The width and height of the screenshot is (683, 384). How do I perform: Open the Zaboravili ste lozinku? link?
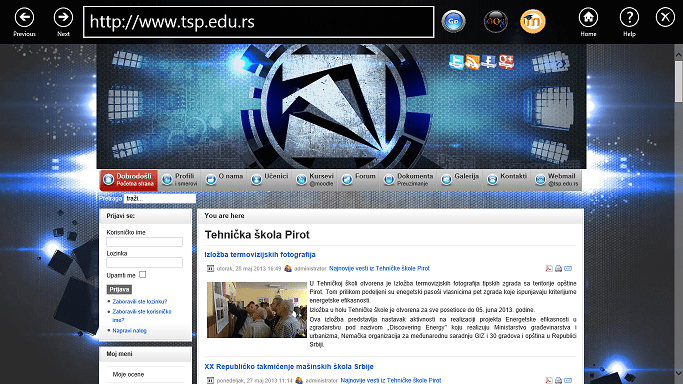point(139,301)
